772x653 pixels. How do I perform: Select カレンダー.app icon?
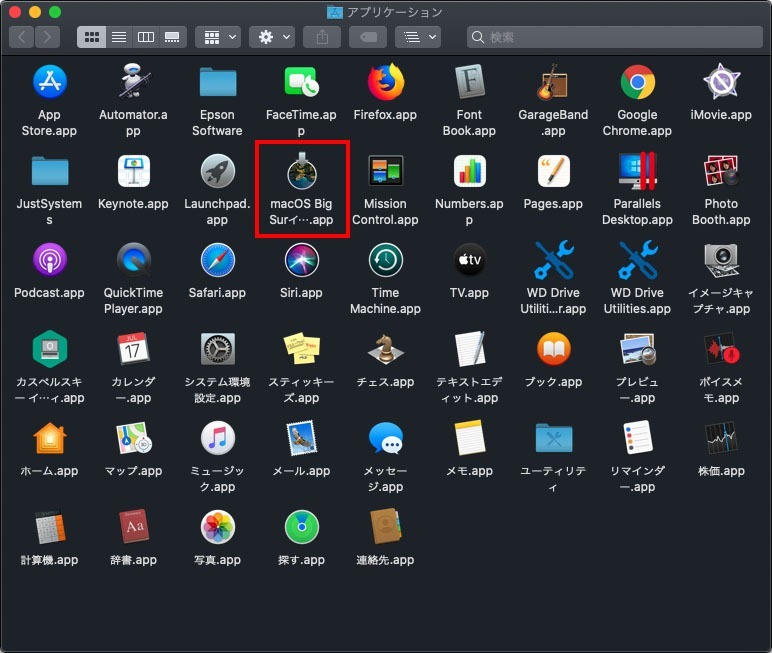coord(133,349)
